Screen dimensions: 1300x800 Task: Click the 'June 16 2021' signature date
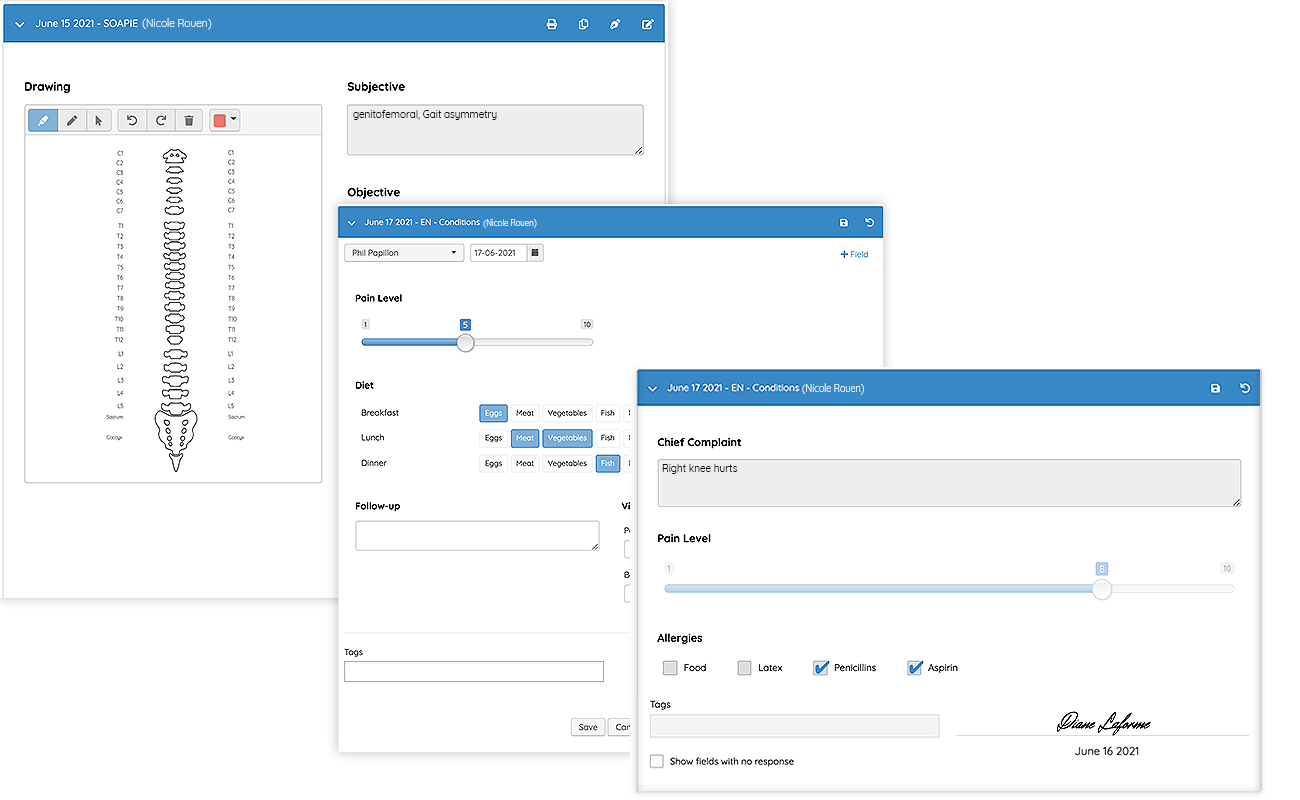pos(1107,751)
